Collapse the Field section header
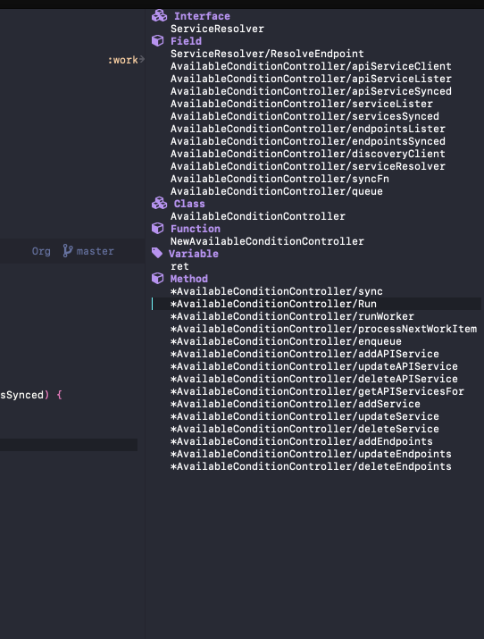Screen dimensions: 484x639 coord(186,41)
